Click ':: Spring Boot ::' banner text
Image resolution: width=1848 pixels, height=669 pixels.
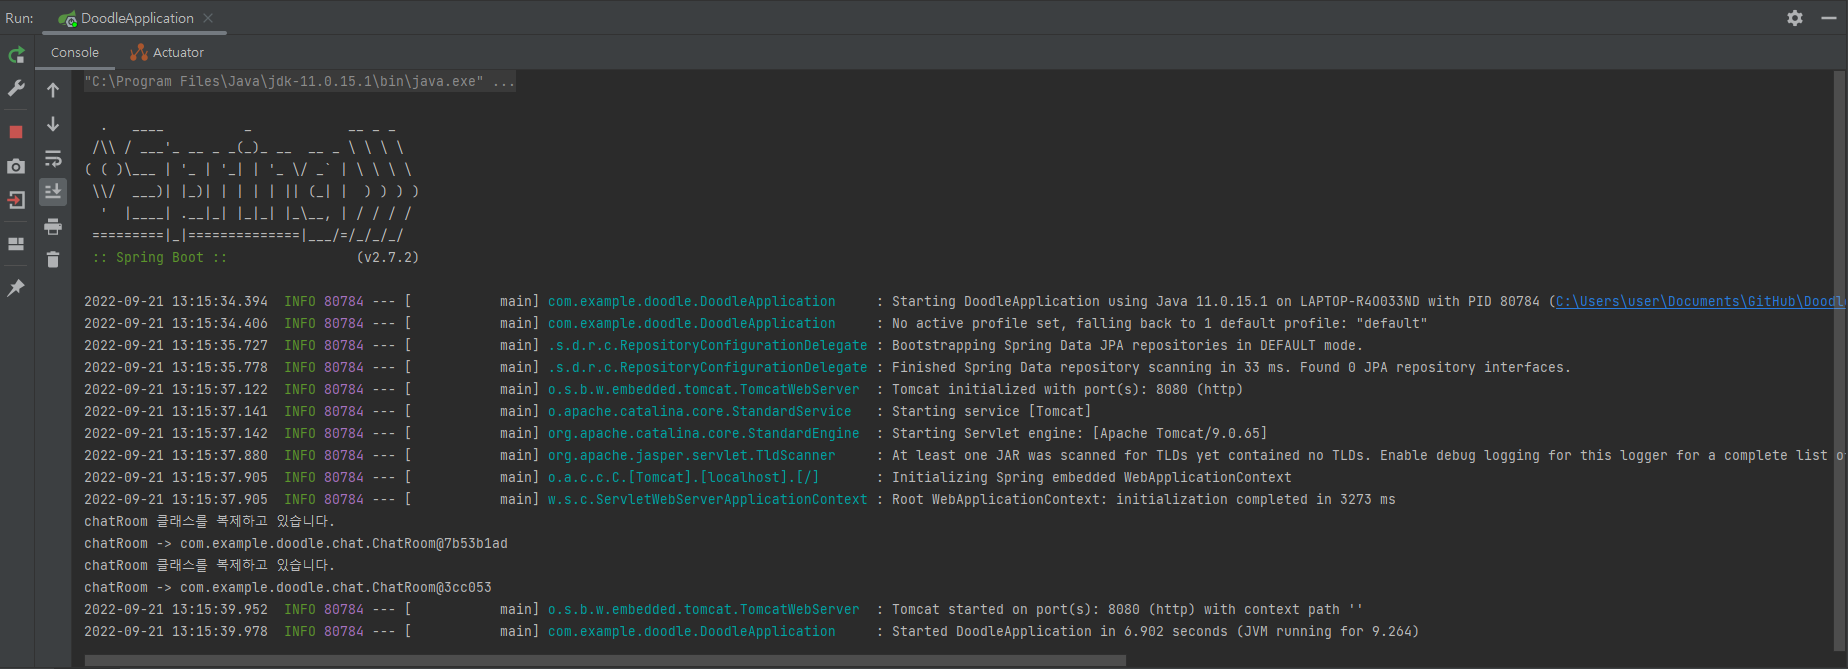160,257
